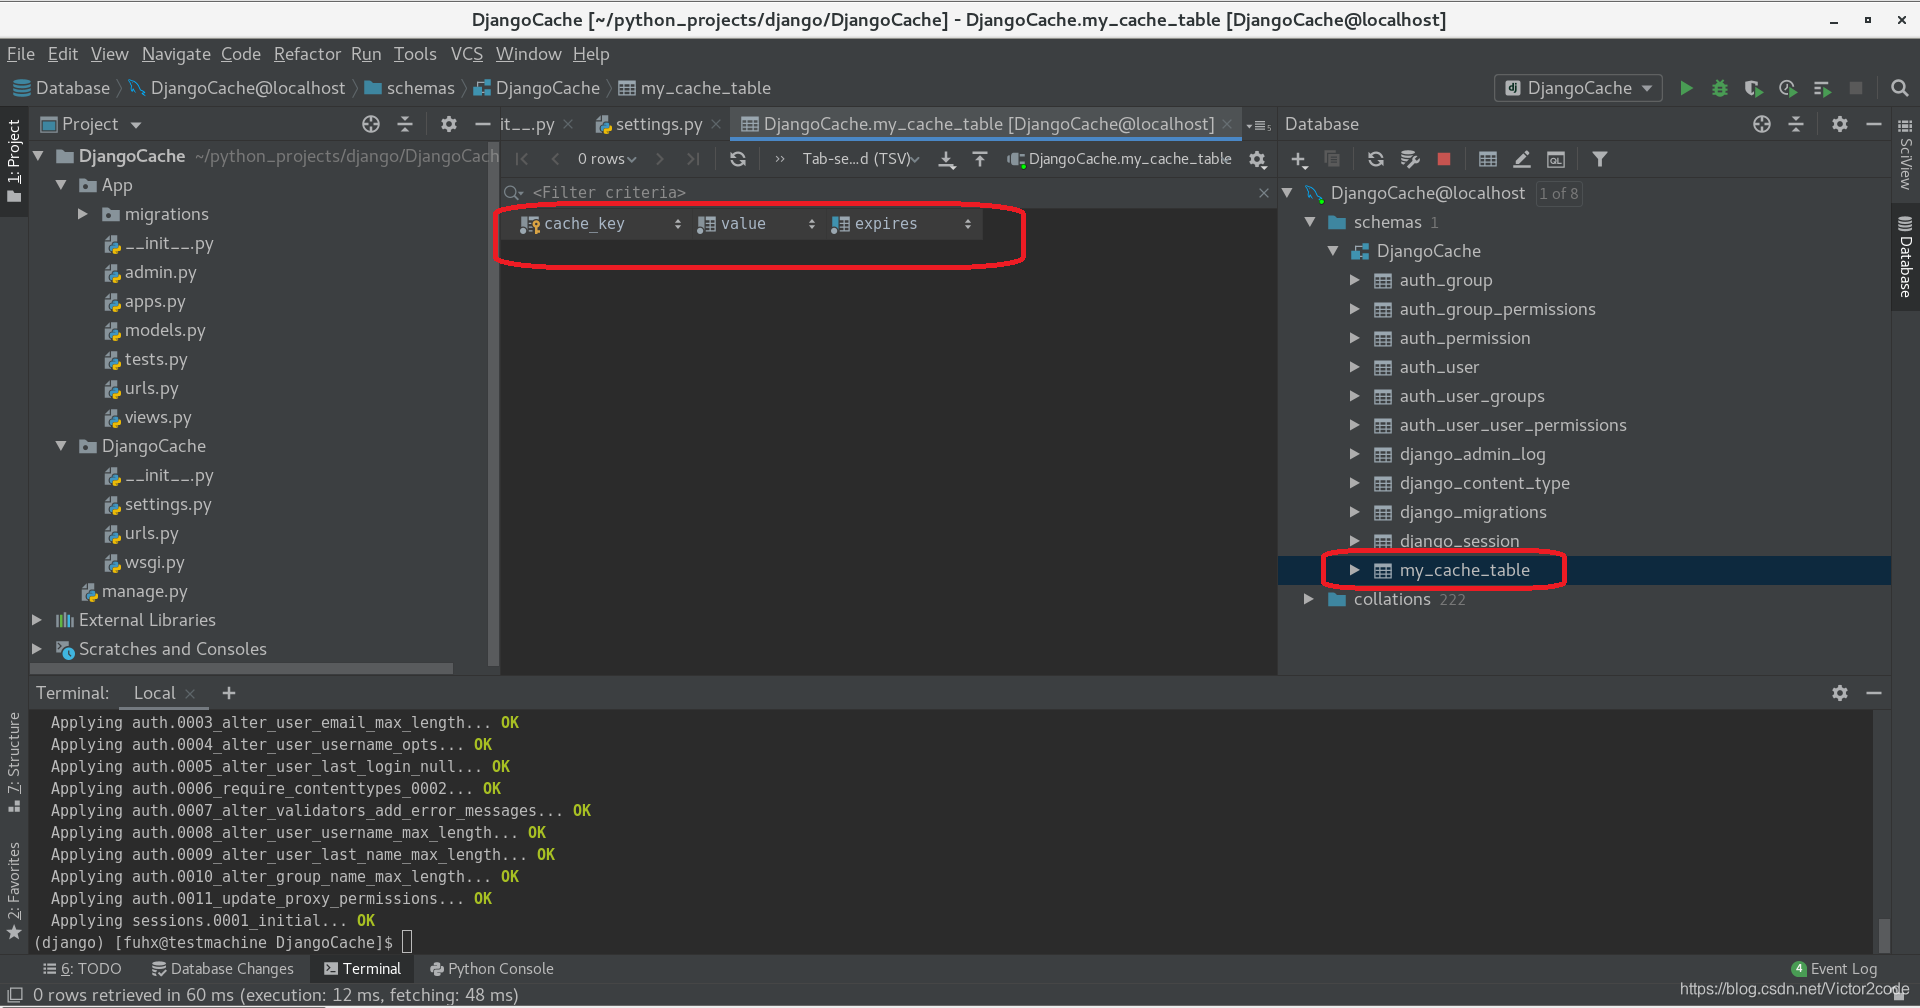The image size is (1920, 1008).
Task: Add a new terminal session
Action: (229, 693)
